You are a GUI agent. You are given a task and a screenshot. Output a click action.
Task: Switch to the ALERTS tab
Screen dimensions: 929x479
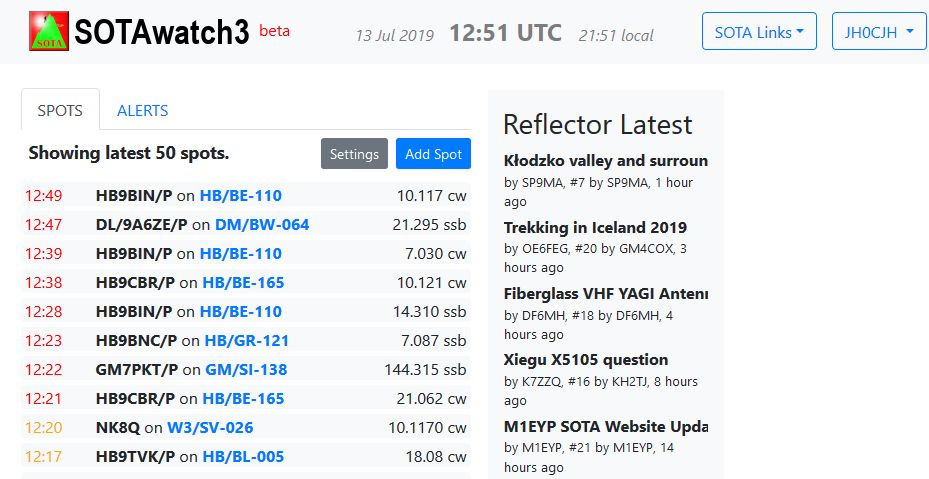(x=142, y=110)
